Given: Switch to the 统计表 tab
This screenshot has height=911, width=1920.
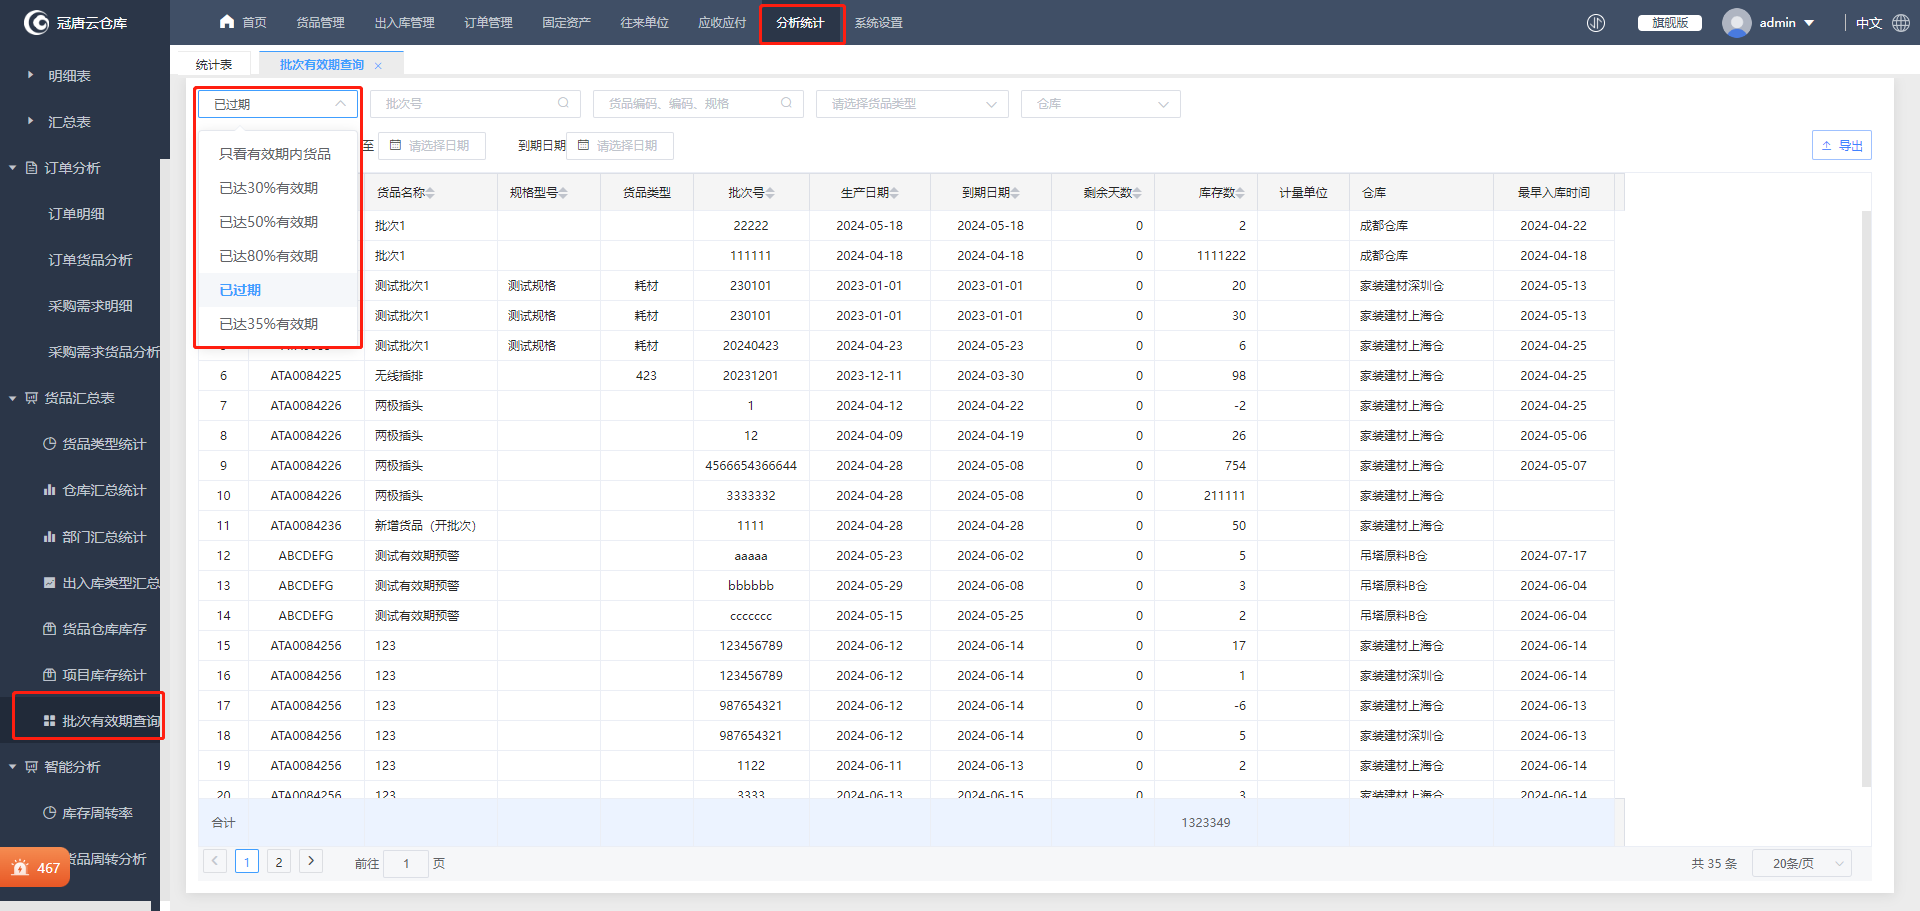Looking at the screenshot, I should click(214, 65).
